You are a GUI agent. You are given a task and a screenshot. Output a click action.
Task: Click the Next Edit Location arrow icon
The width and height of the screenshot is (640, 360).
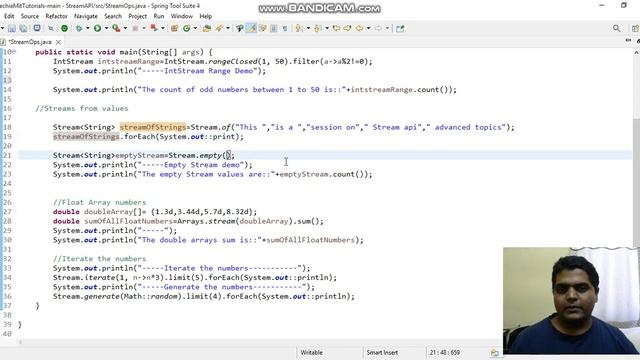[x=347, y=28]
